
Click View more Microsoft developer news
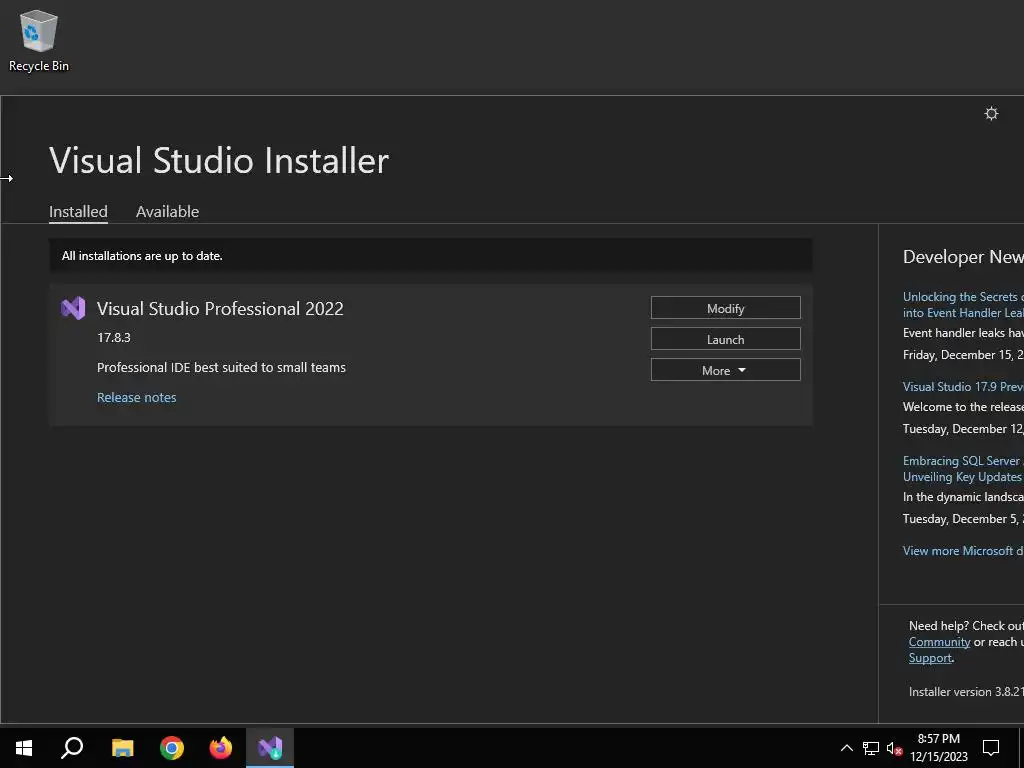coord(963,551)
